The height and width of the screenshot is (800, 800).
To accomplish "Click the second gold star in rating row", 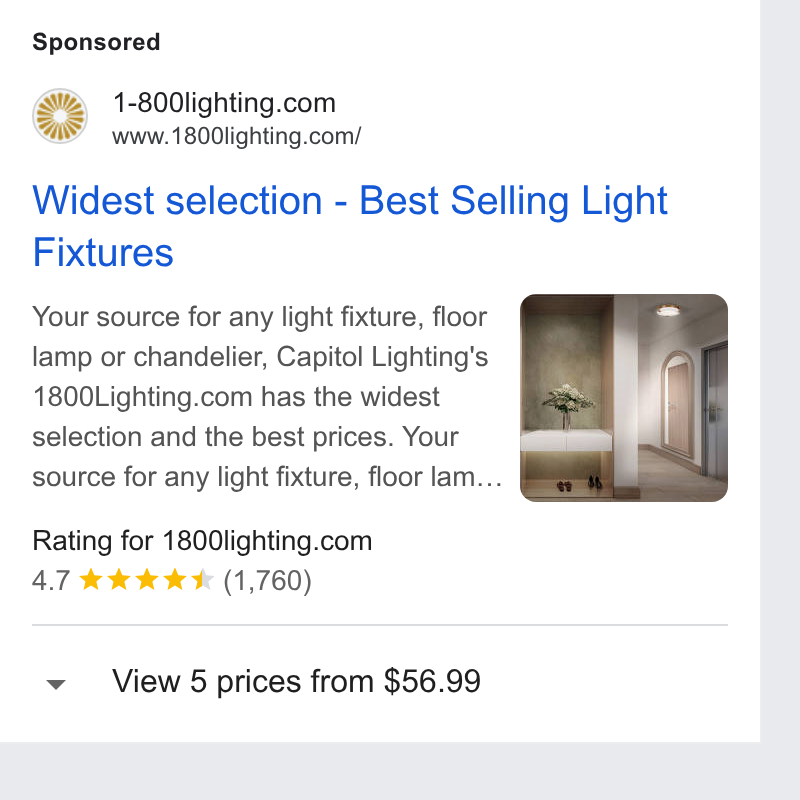I will [119, 580].
